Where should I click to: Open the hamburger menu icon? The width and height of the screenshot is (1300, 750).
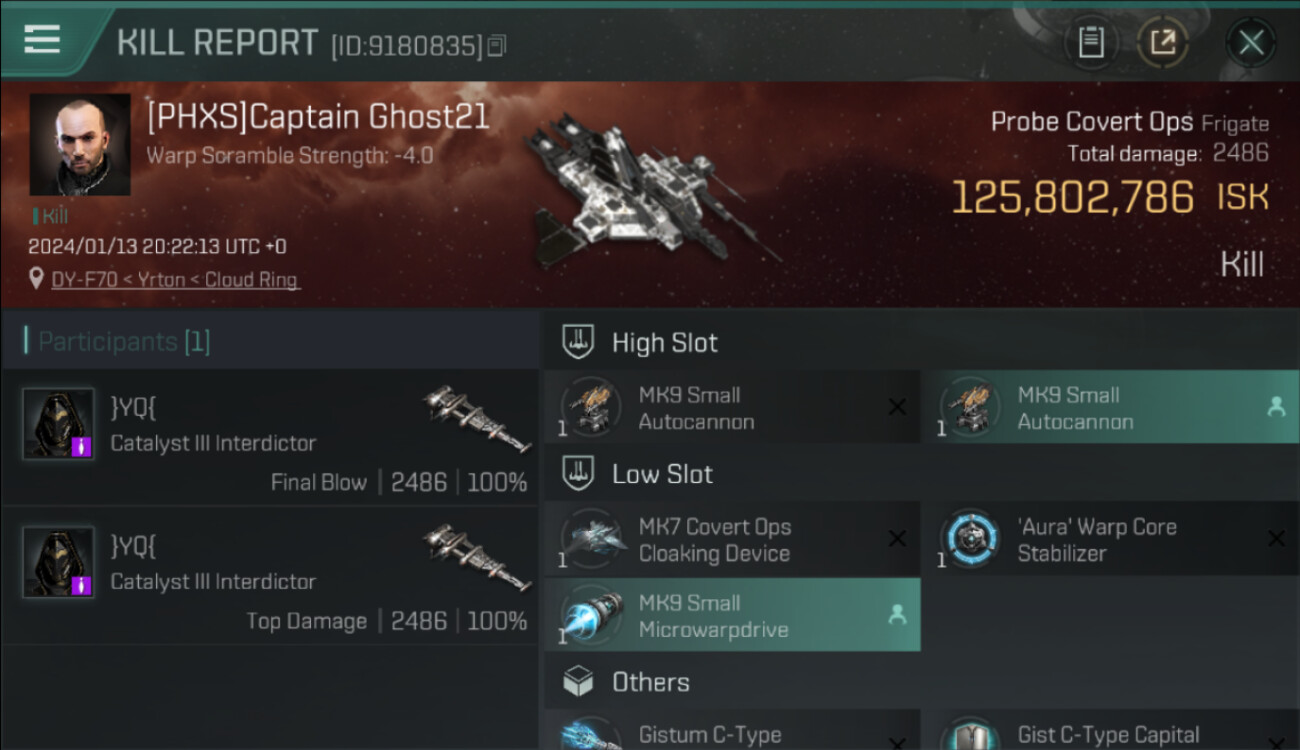point(42,40)
